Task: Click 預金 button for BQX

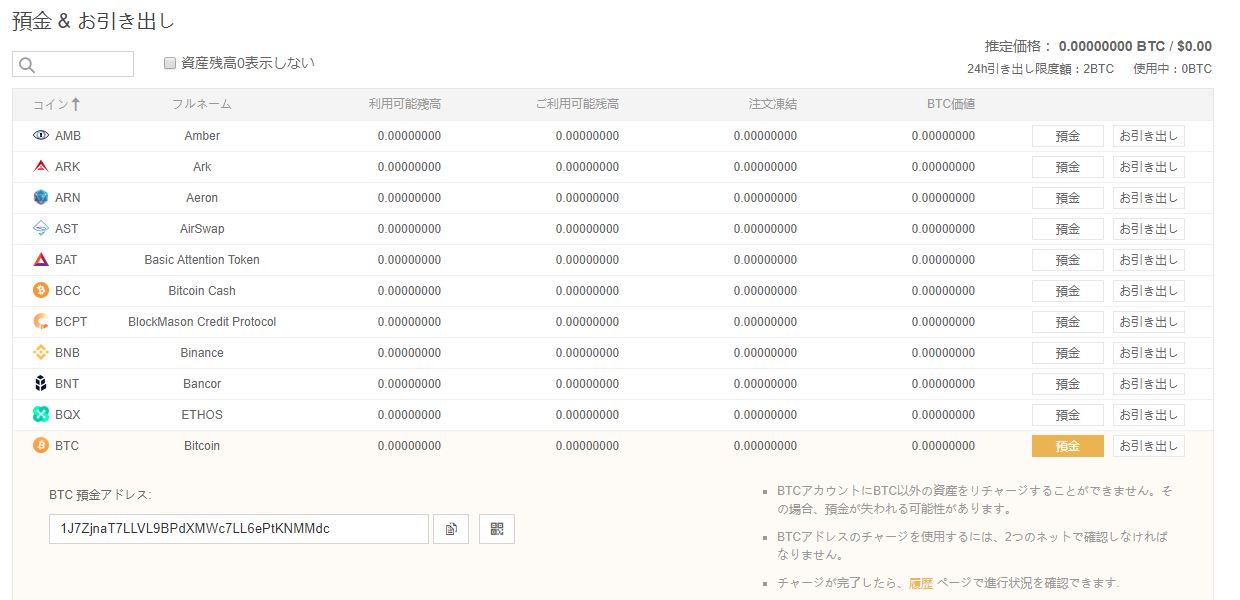Action: (1068, 415)
